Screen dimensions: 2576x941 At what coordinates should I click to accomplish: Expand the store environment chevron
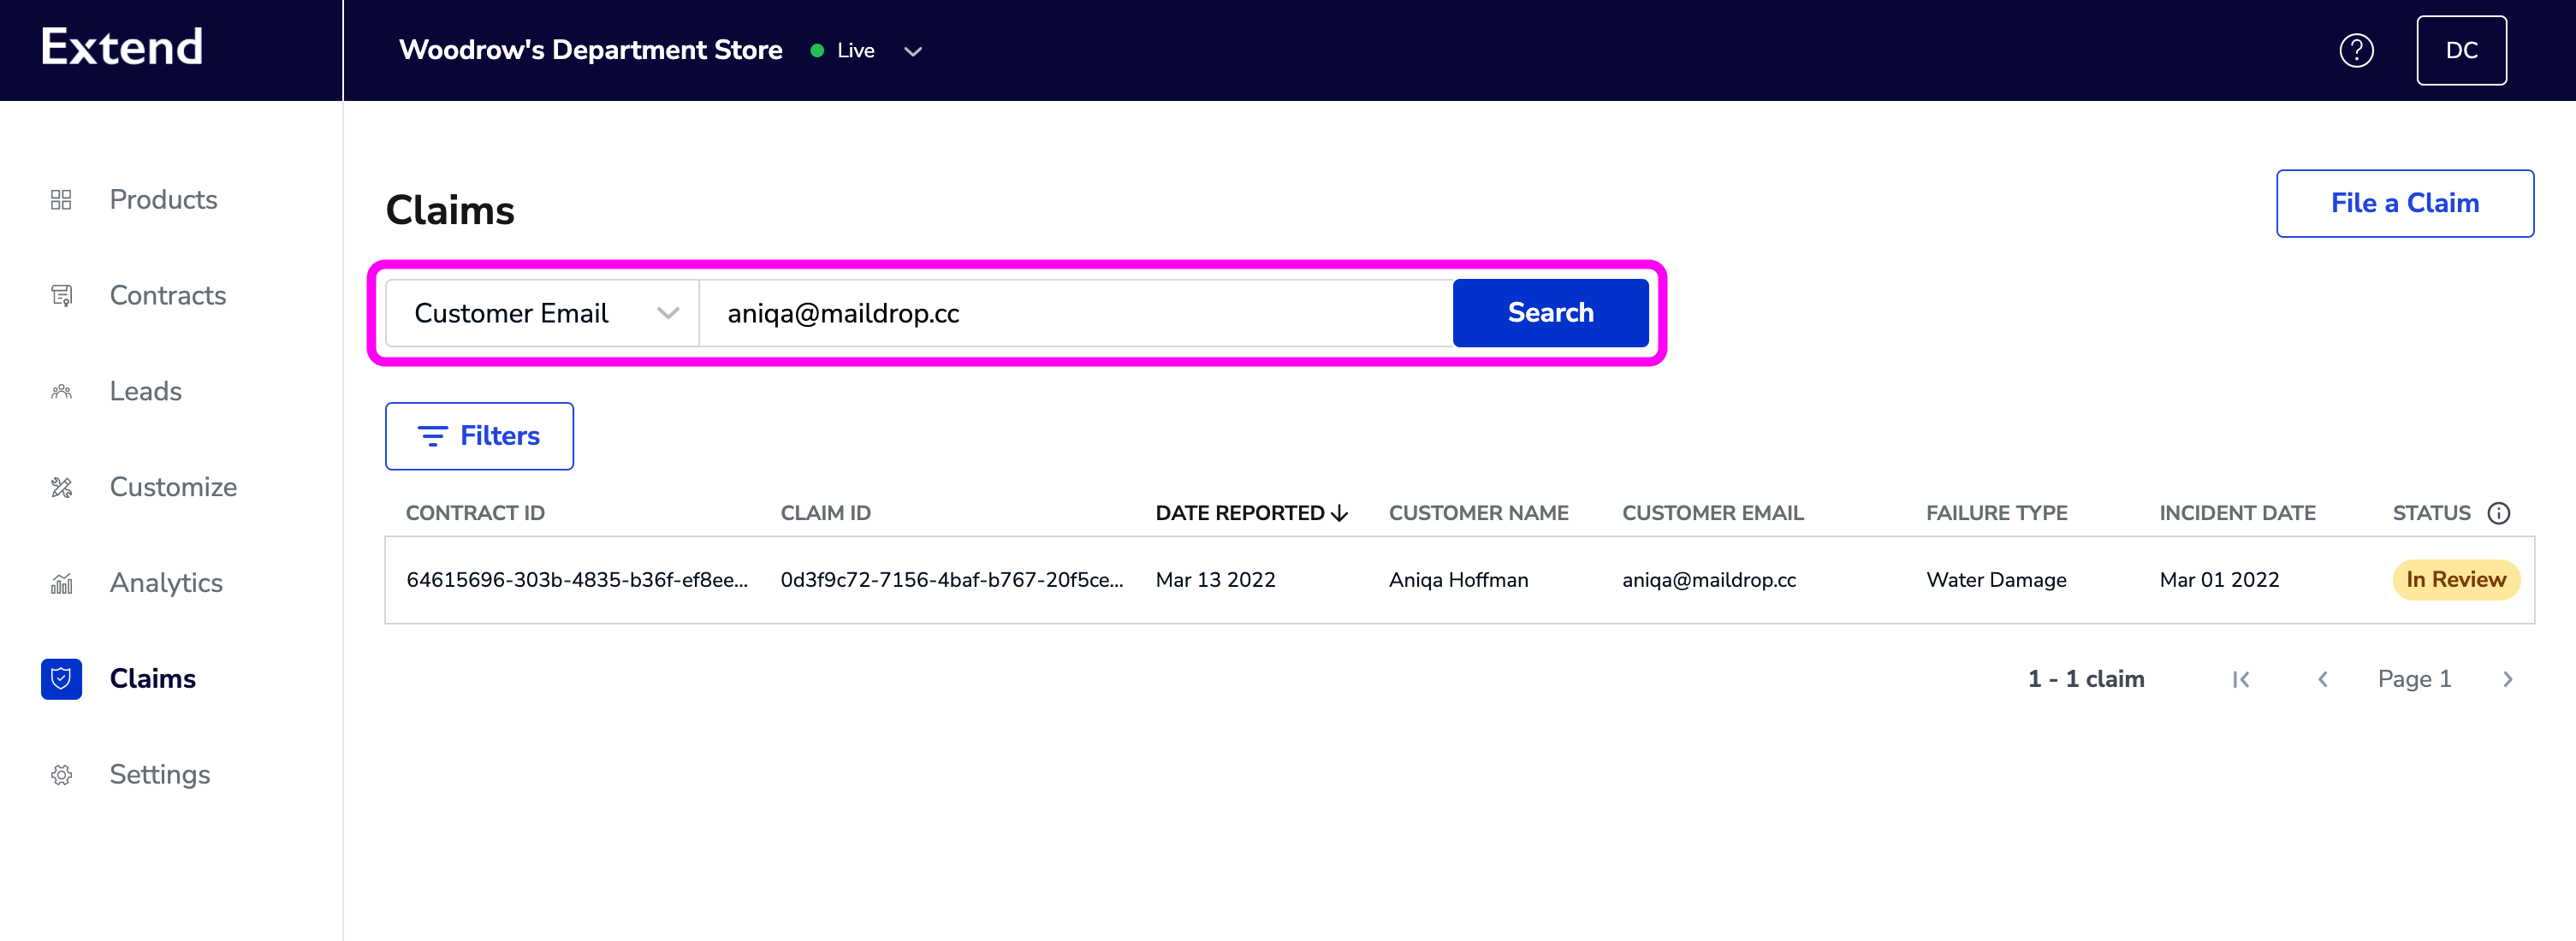912,51
